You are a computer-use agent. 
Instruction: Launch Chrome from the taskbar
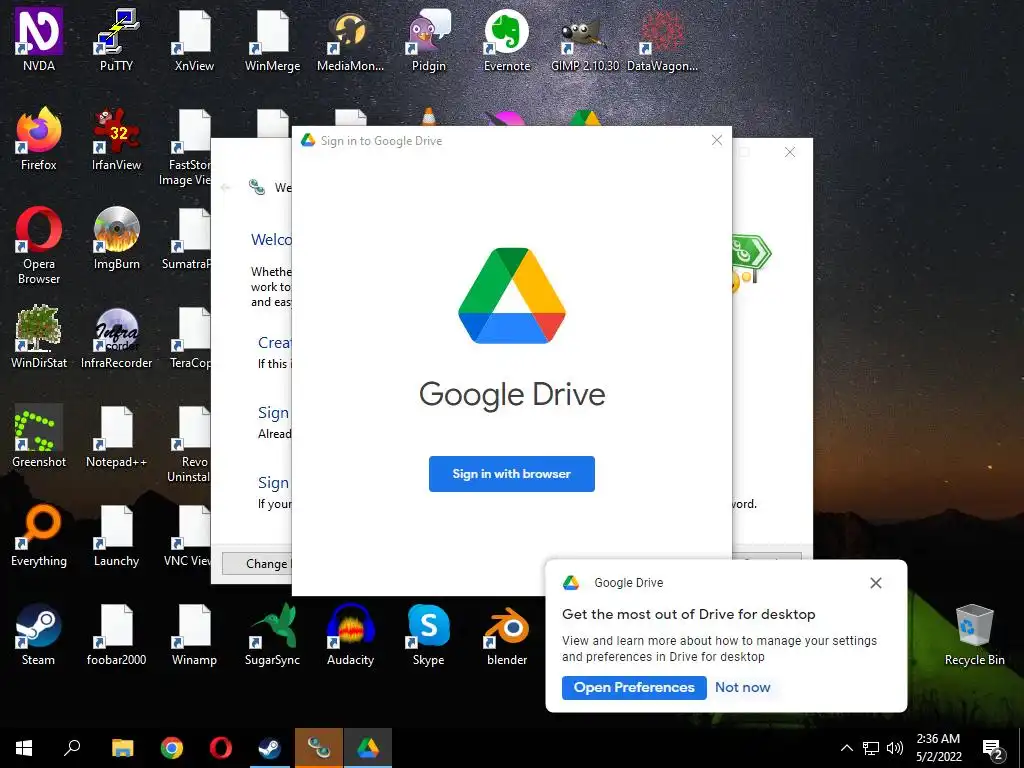click(x=172, y=748)
